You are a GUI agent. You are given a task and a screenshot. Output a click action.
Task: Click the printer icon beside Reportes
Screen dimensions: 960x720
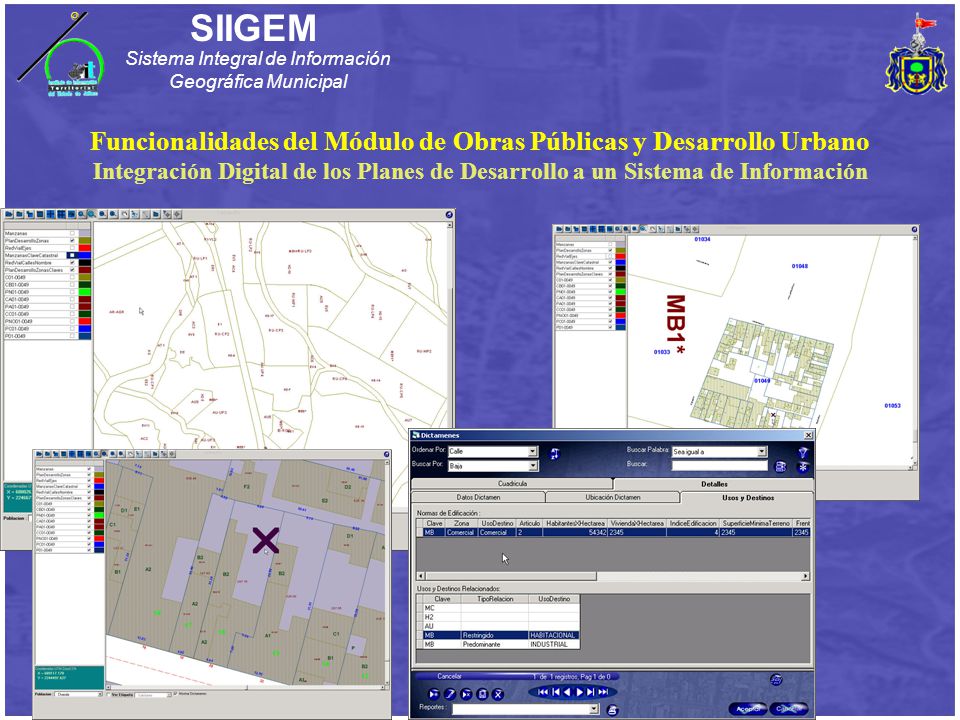pyautogui.click(x=612, y=710)
